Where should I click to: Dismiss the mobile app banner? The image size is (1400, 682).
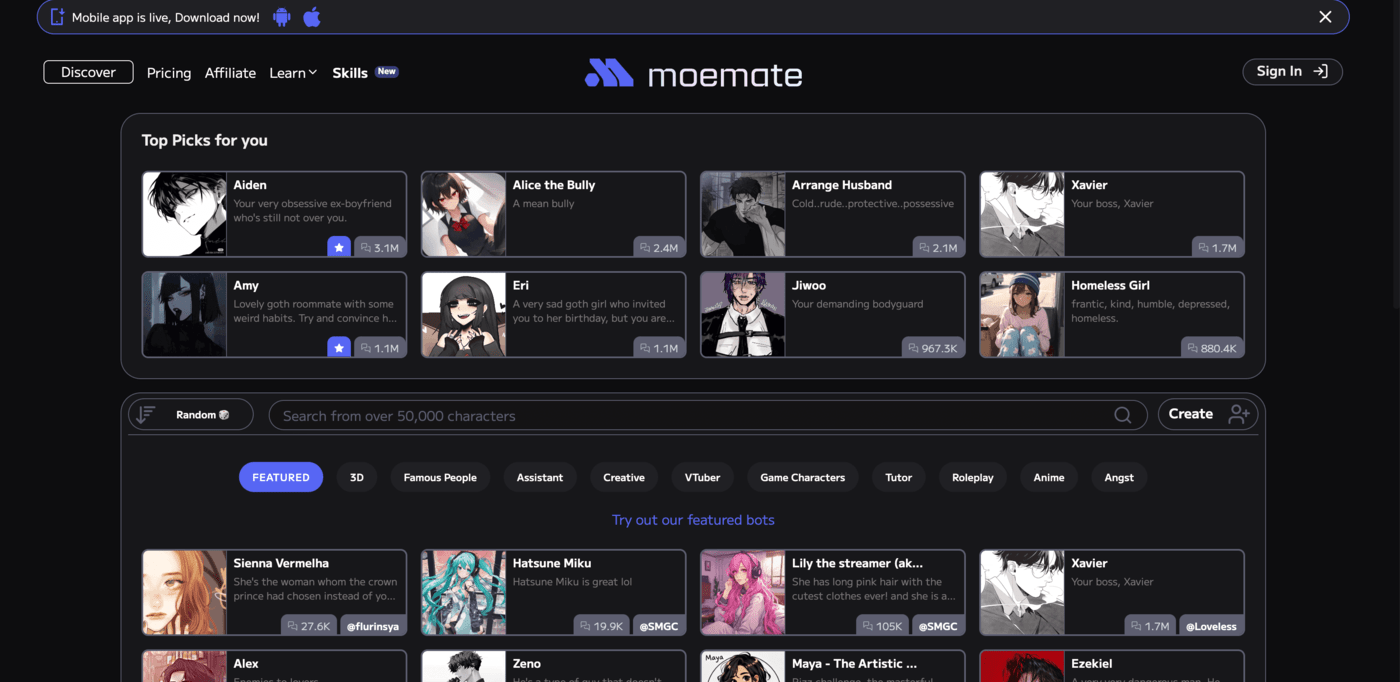(1325, 17)
